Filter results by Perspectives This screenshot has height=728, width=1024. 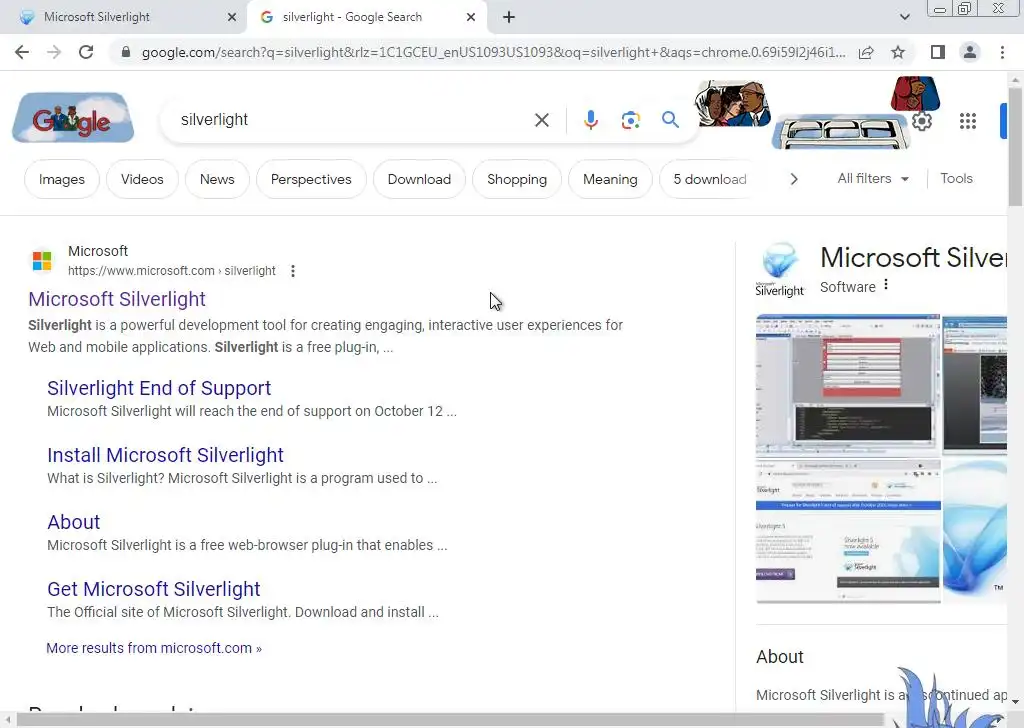coord(311,179)
